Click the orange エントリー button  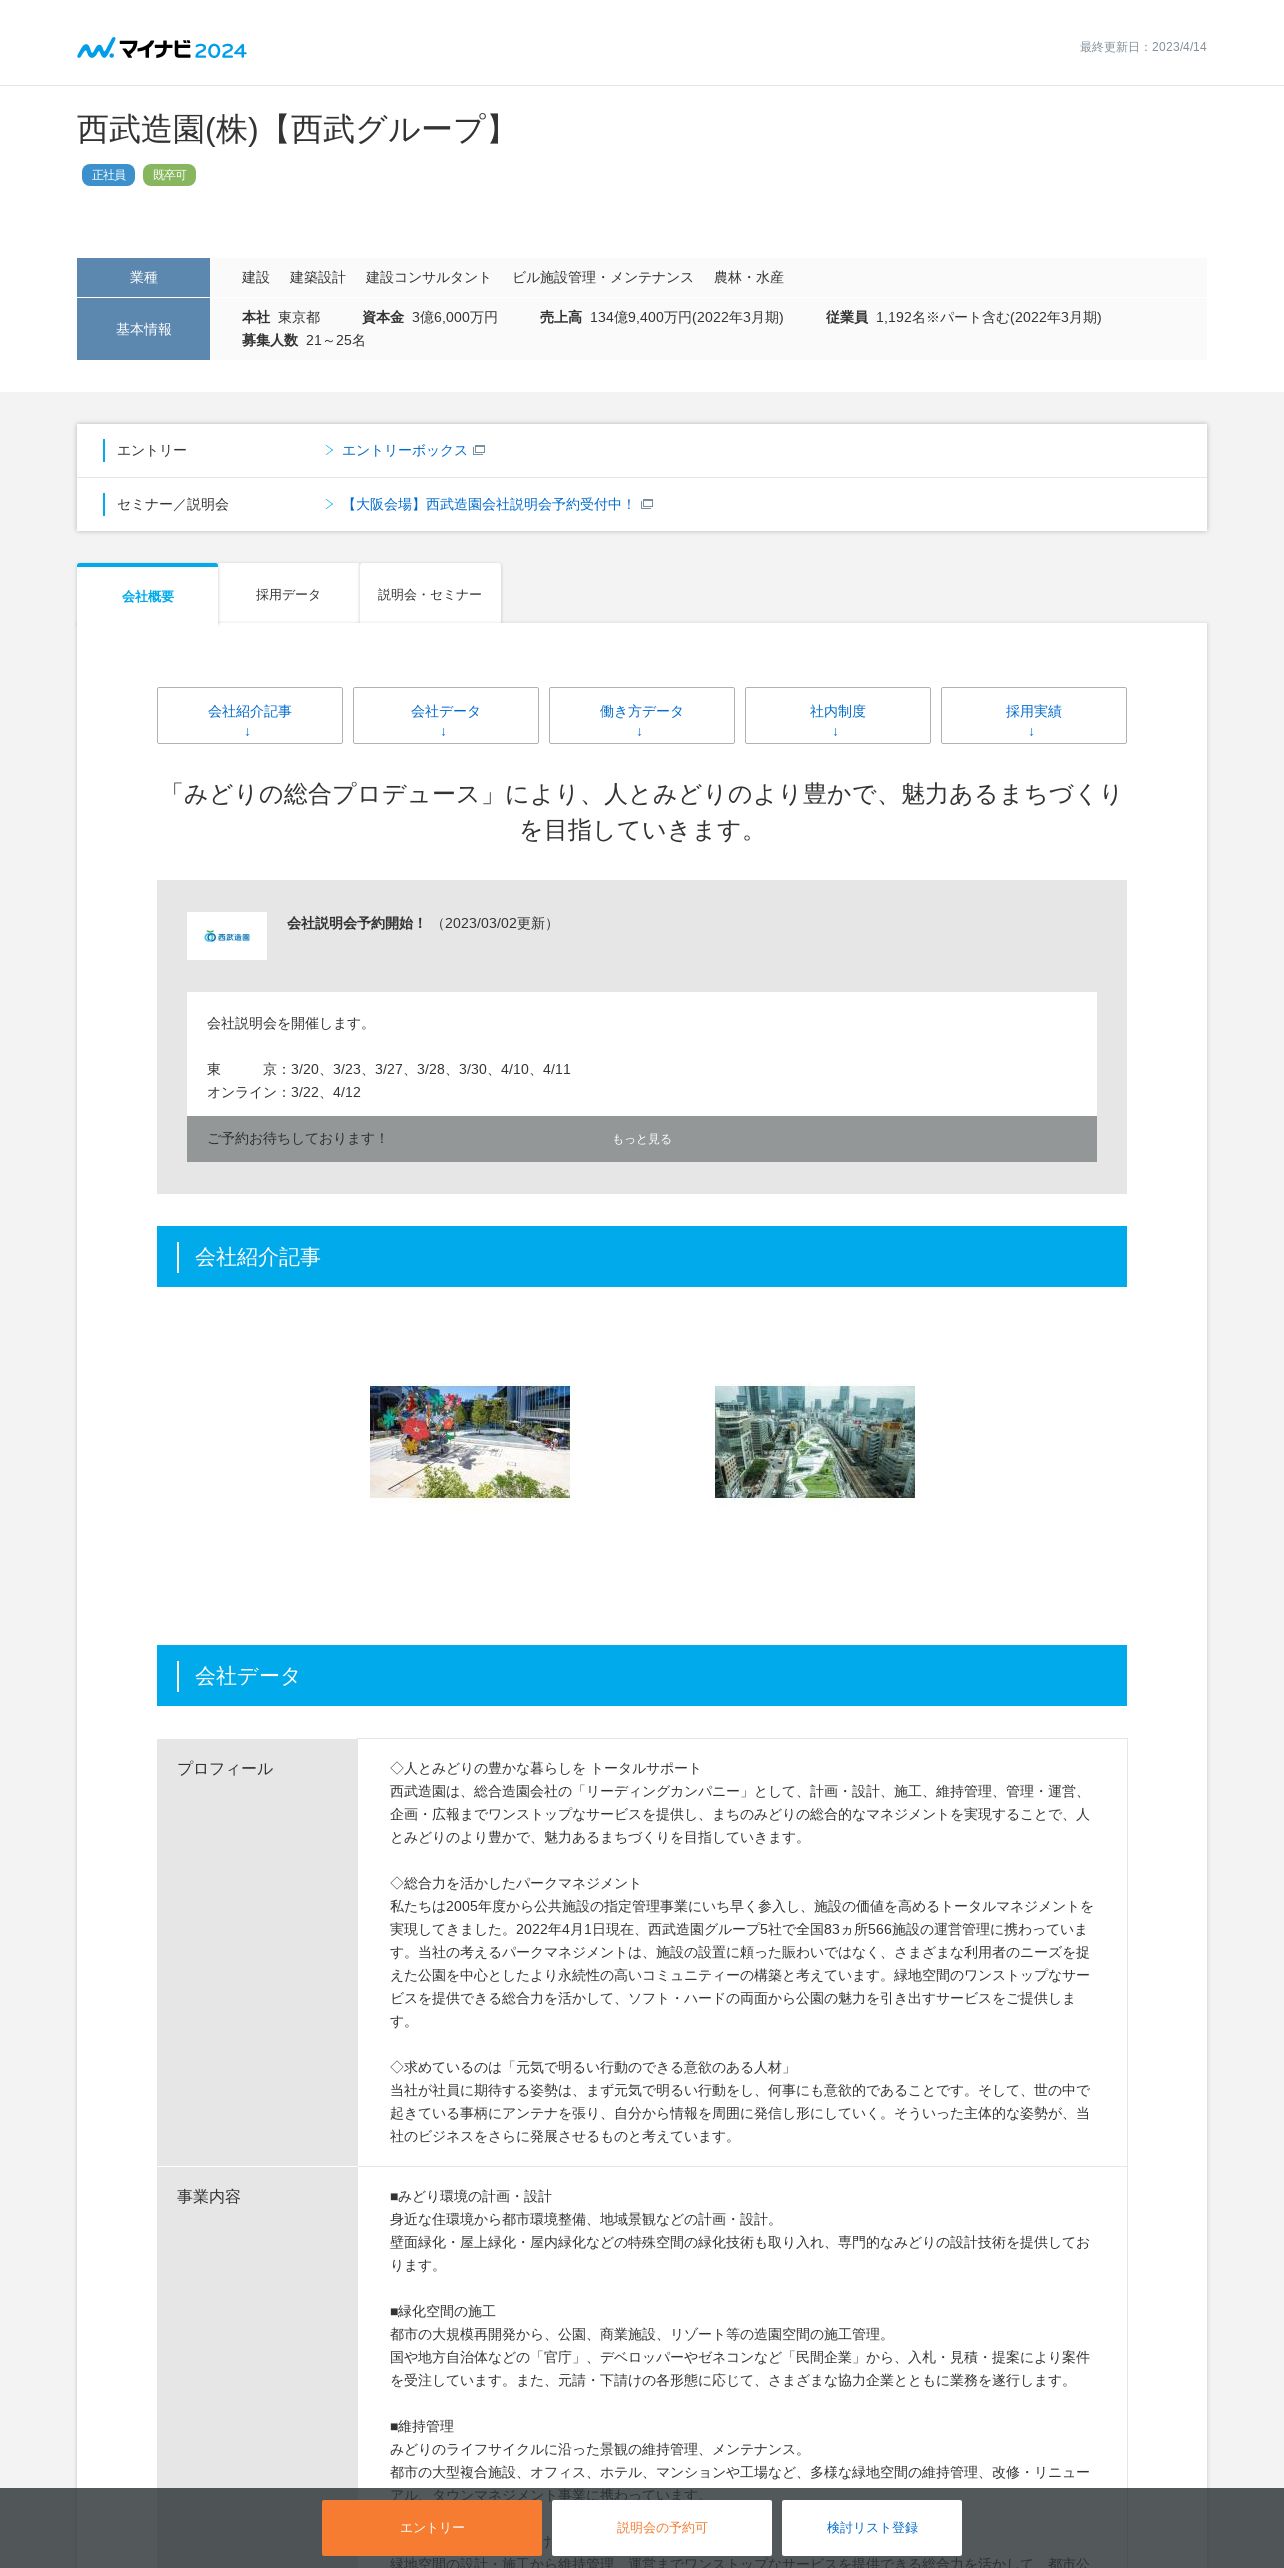coord(432,2528)
